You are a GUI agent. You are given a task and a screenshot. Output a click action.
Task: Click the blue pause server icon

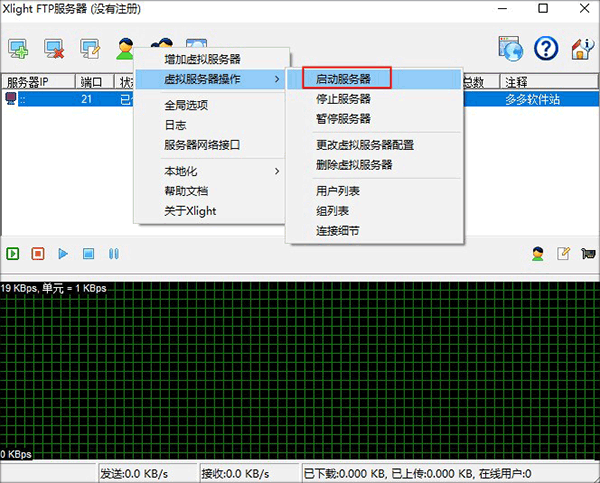click(x=114, y=253)
